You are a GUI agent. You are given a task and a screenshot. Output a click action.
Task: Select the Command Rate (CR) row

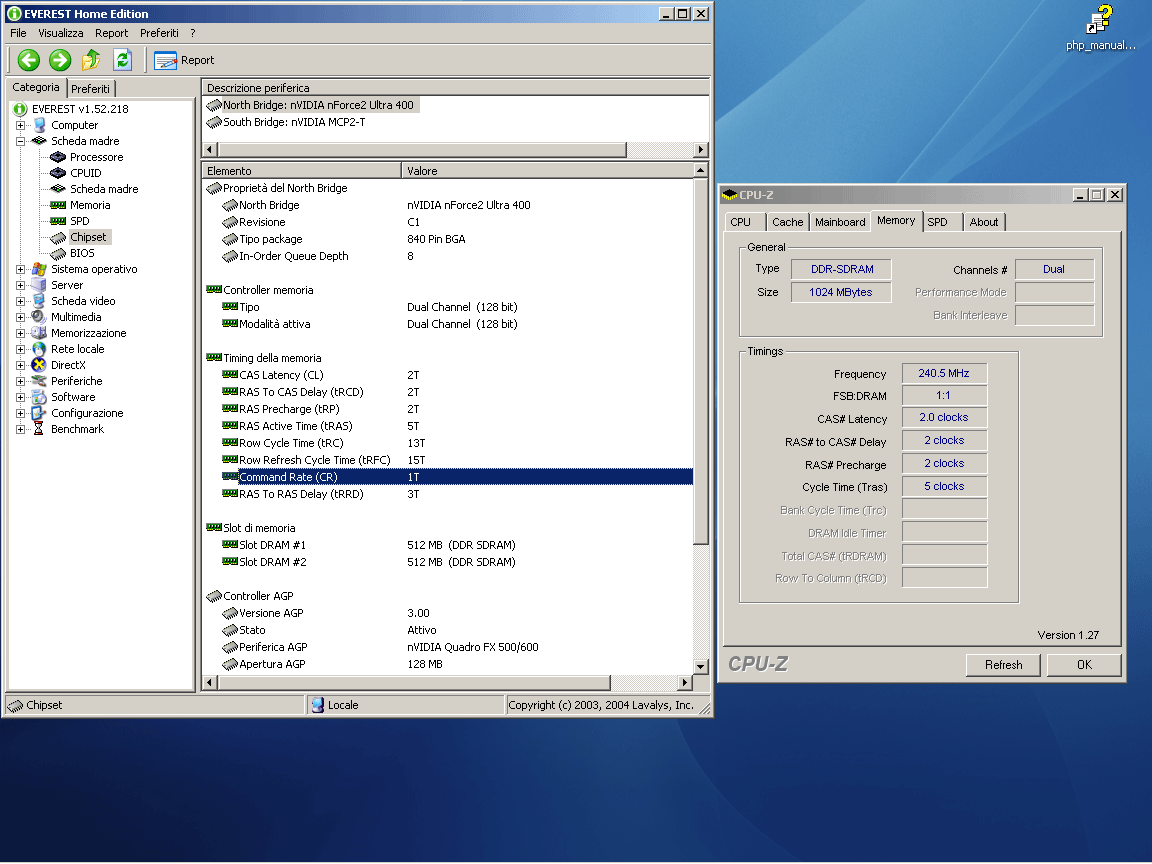(448, 478)
